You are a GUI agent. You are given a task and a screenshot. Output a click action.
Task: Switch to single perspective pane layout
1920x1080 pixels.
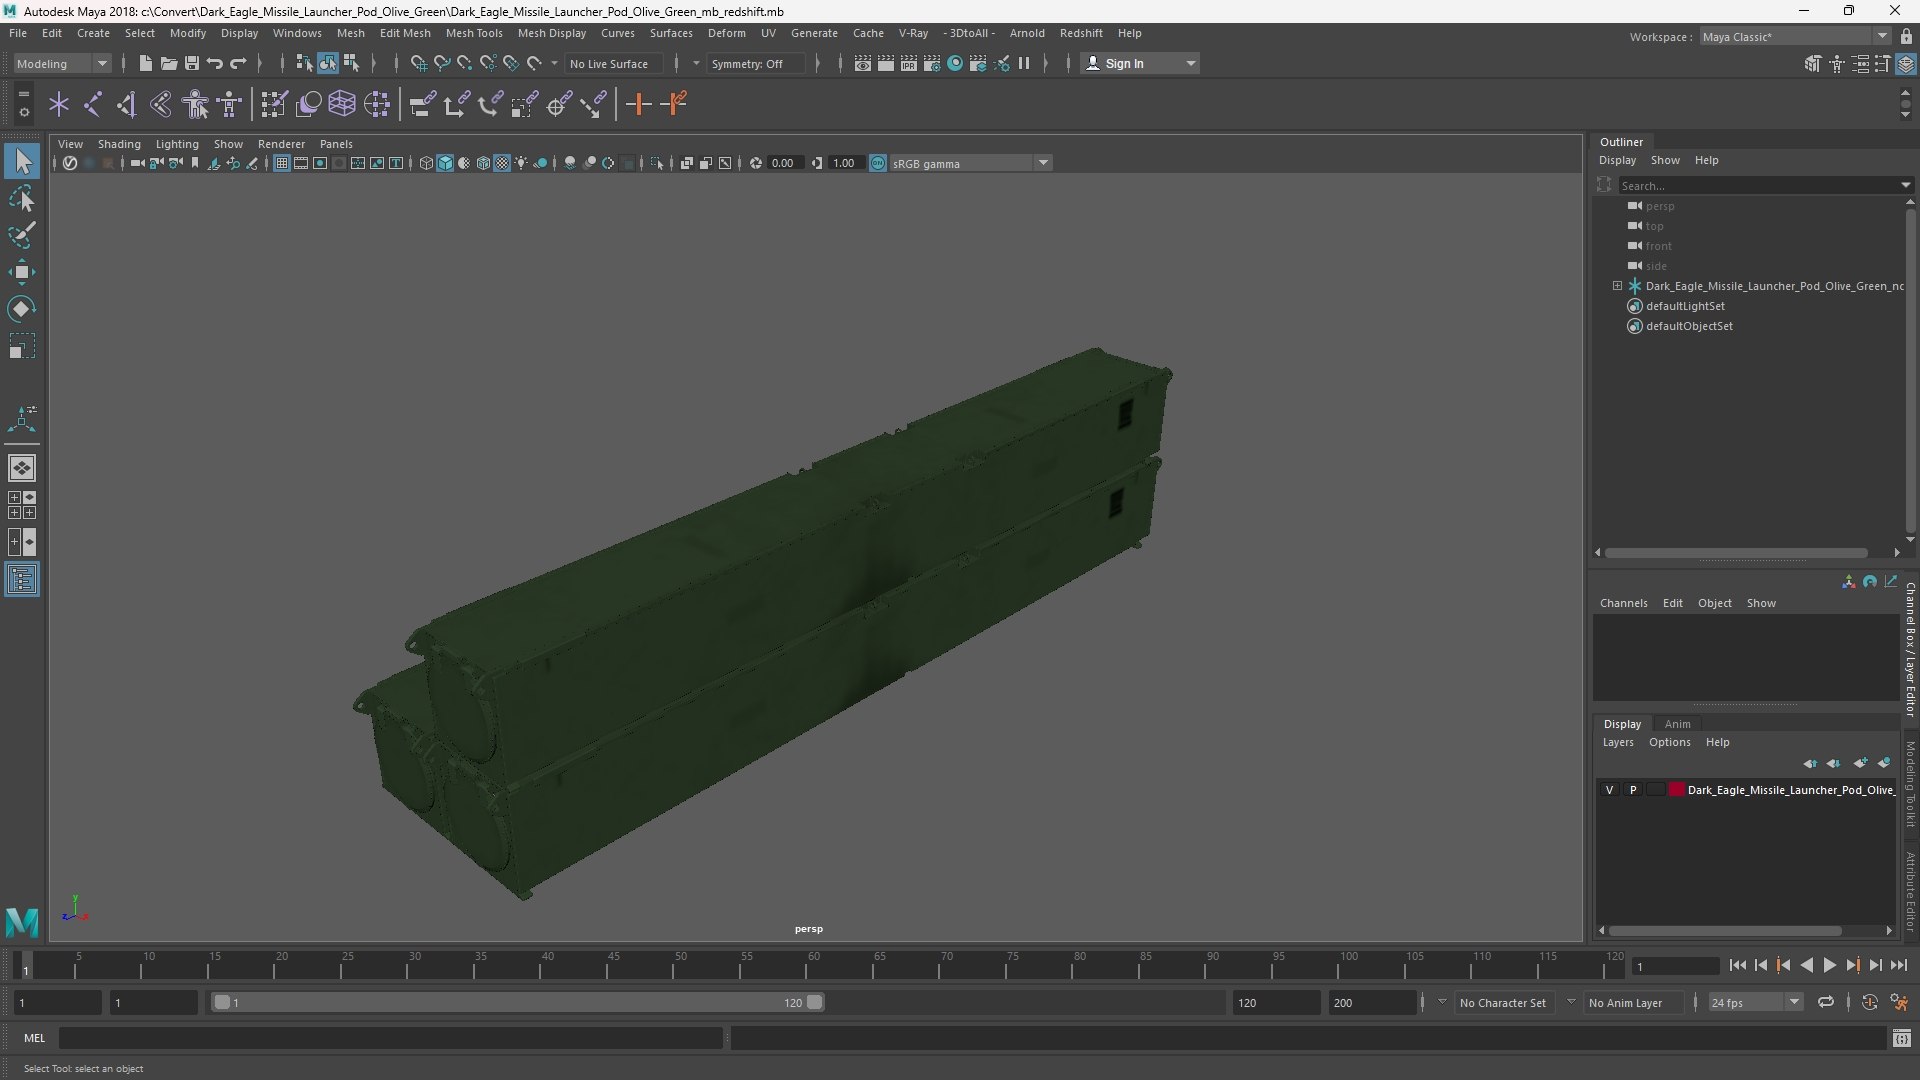22,468
